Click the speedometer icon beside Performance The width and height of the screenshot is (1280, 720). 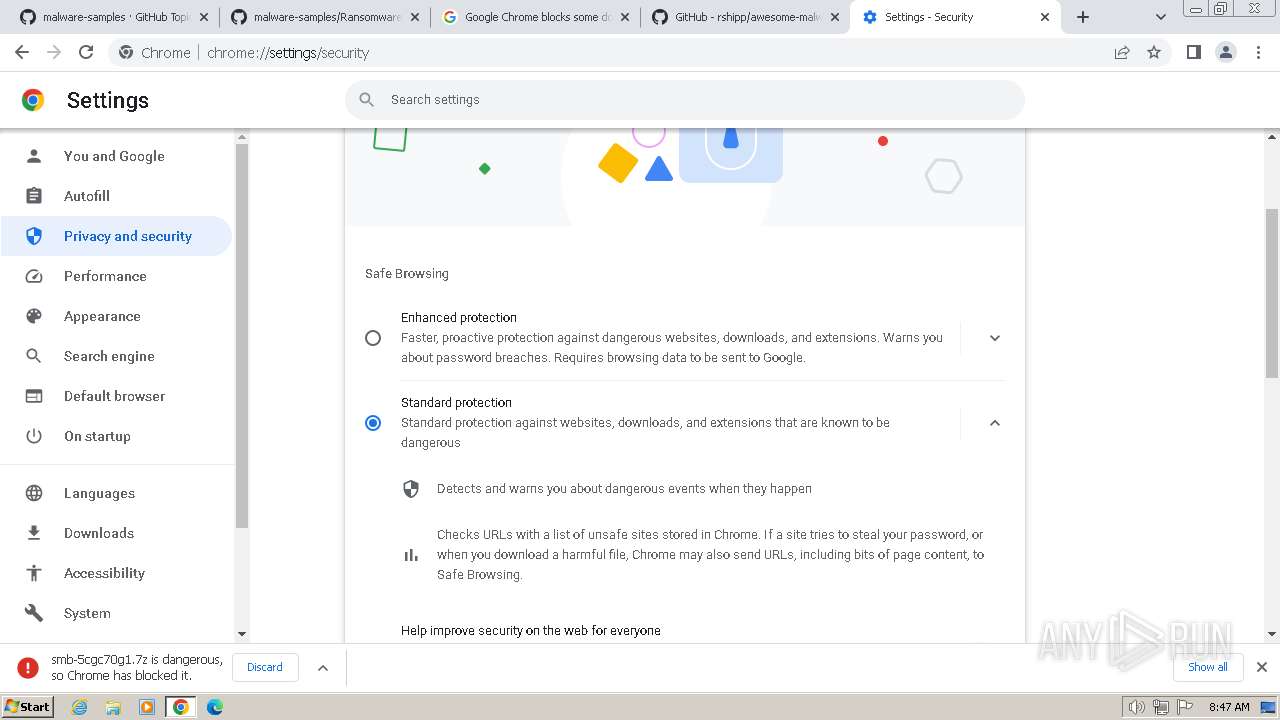click(34, 276)
